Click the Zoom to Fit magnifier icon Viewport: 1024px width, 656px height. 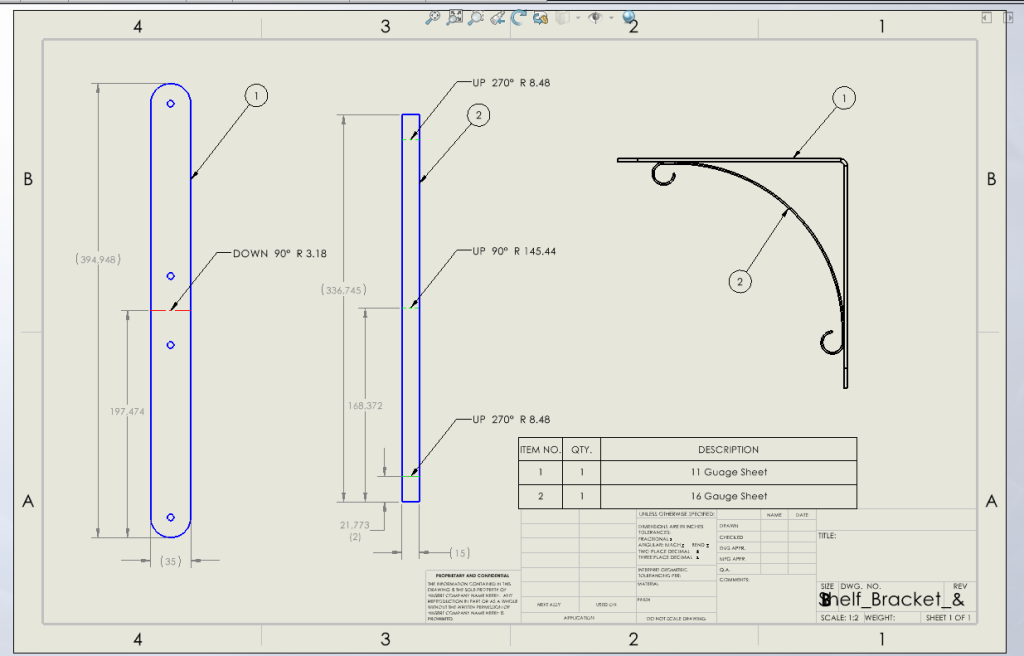click(x=433, y=17)
